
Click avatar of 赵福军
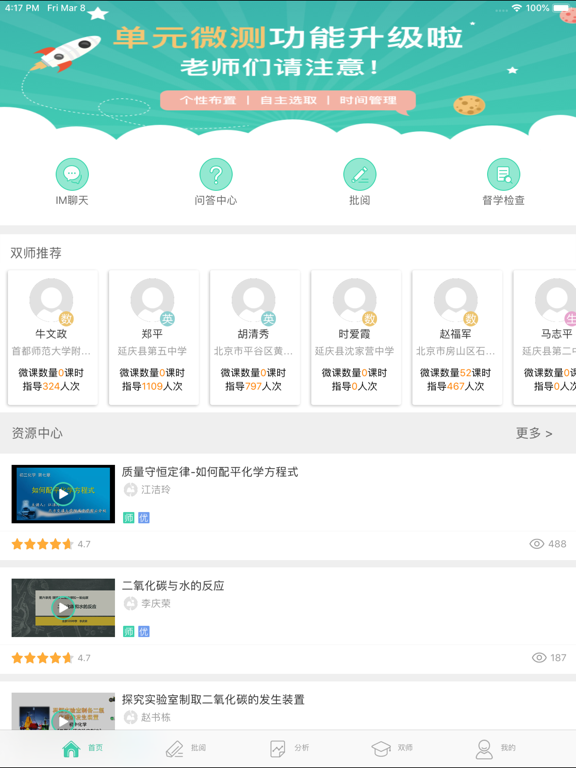(x=456, y=300)
